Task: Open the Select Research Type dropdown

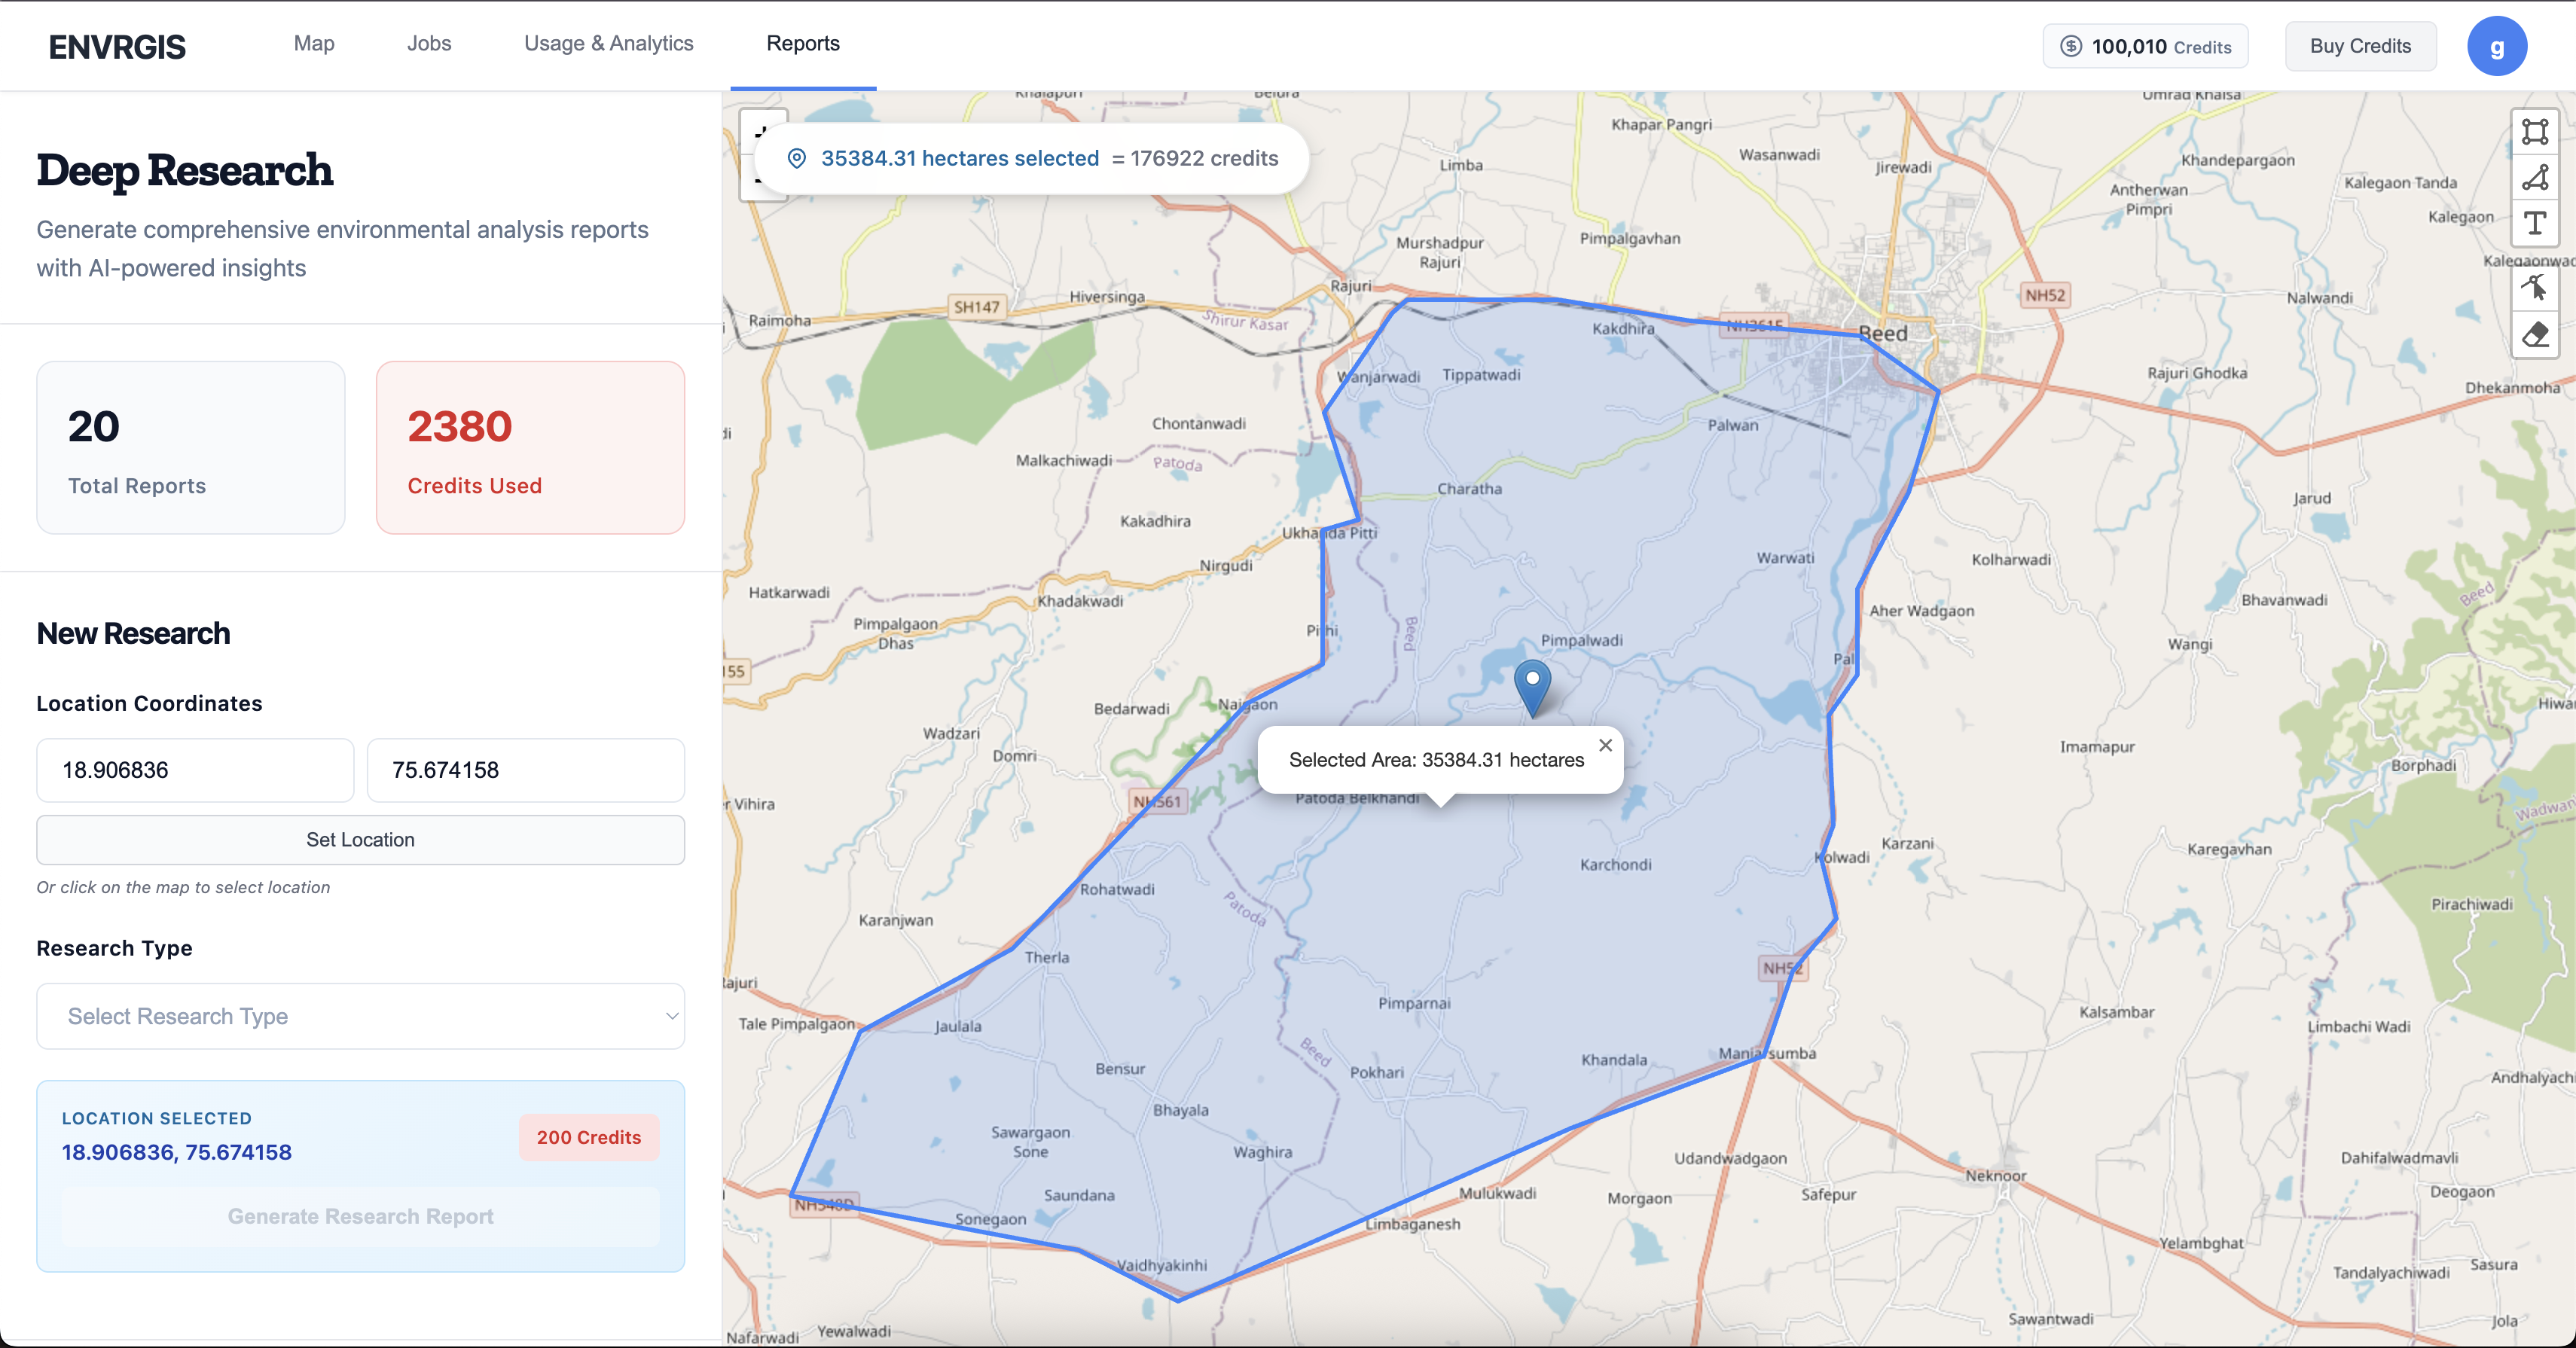Action: (360, 1016)
